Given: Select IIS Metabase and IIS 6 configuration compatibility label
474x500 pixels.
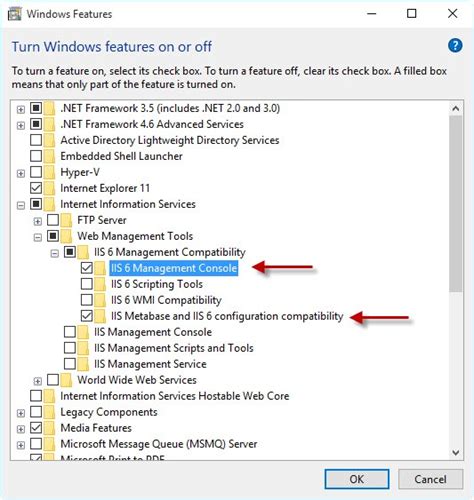Looking at the screenshot, I should [227, 316].
